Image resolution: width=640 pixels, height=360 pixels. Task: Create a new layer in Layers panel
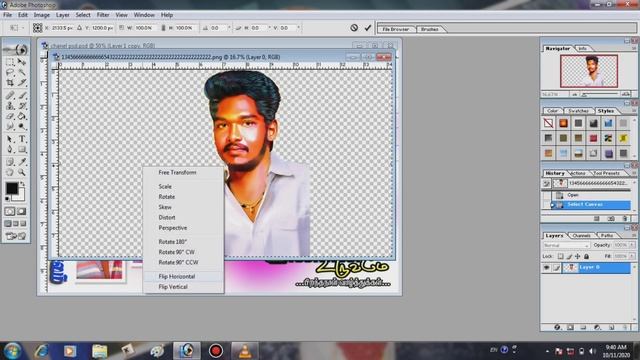[x=611, y=327]
